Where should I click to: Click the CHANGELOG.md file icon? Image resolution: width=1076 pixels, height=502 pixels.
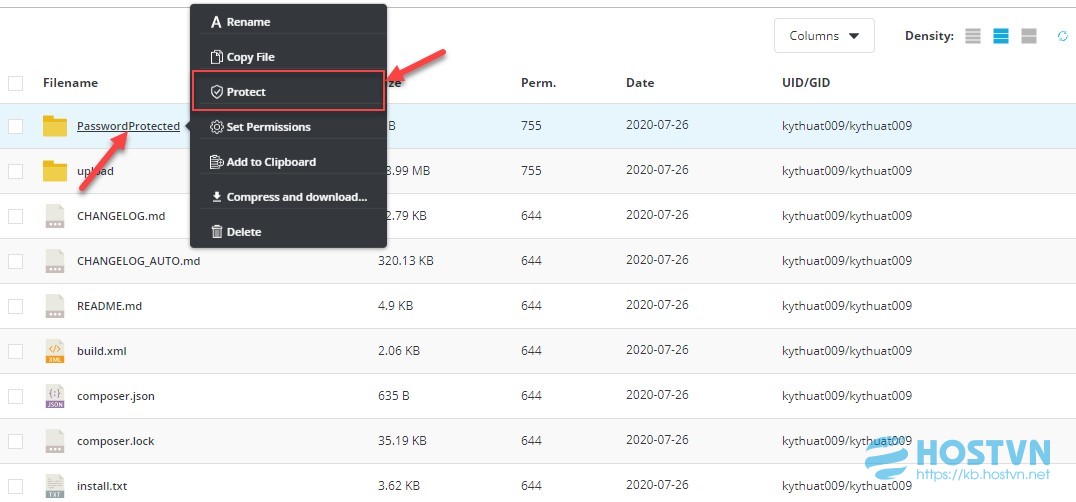(x=55, y=216)
